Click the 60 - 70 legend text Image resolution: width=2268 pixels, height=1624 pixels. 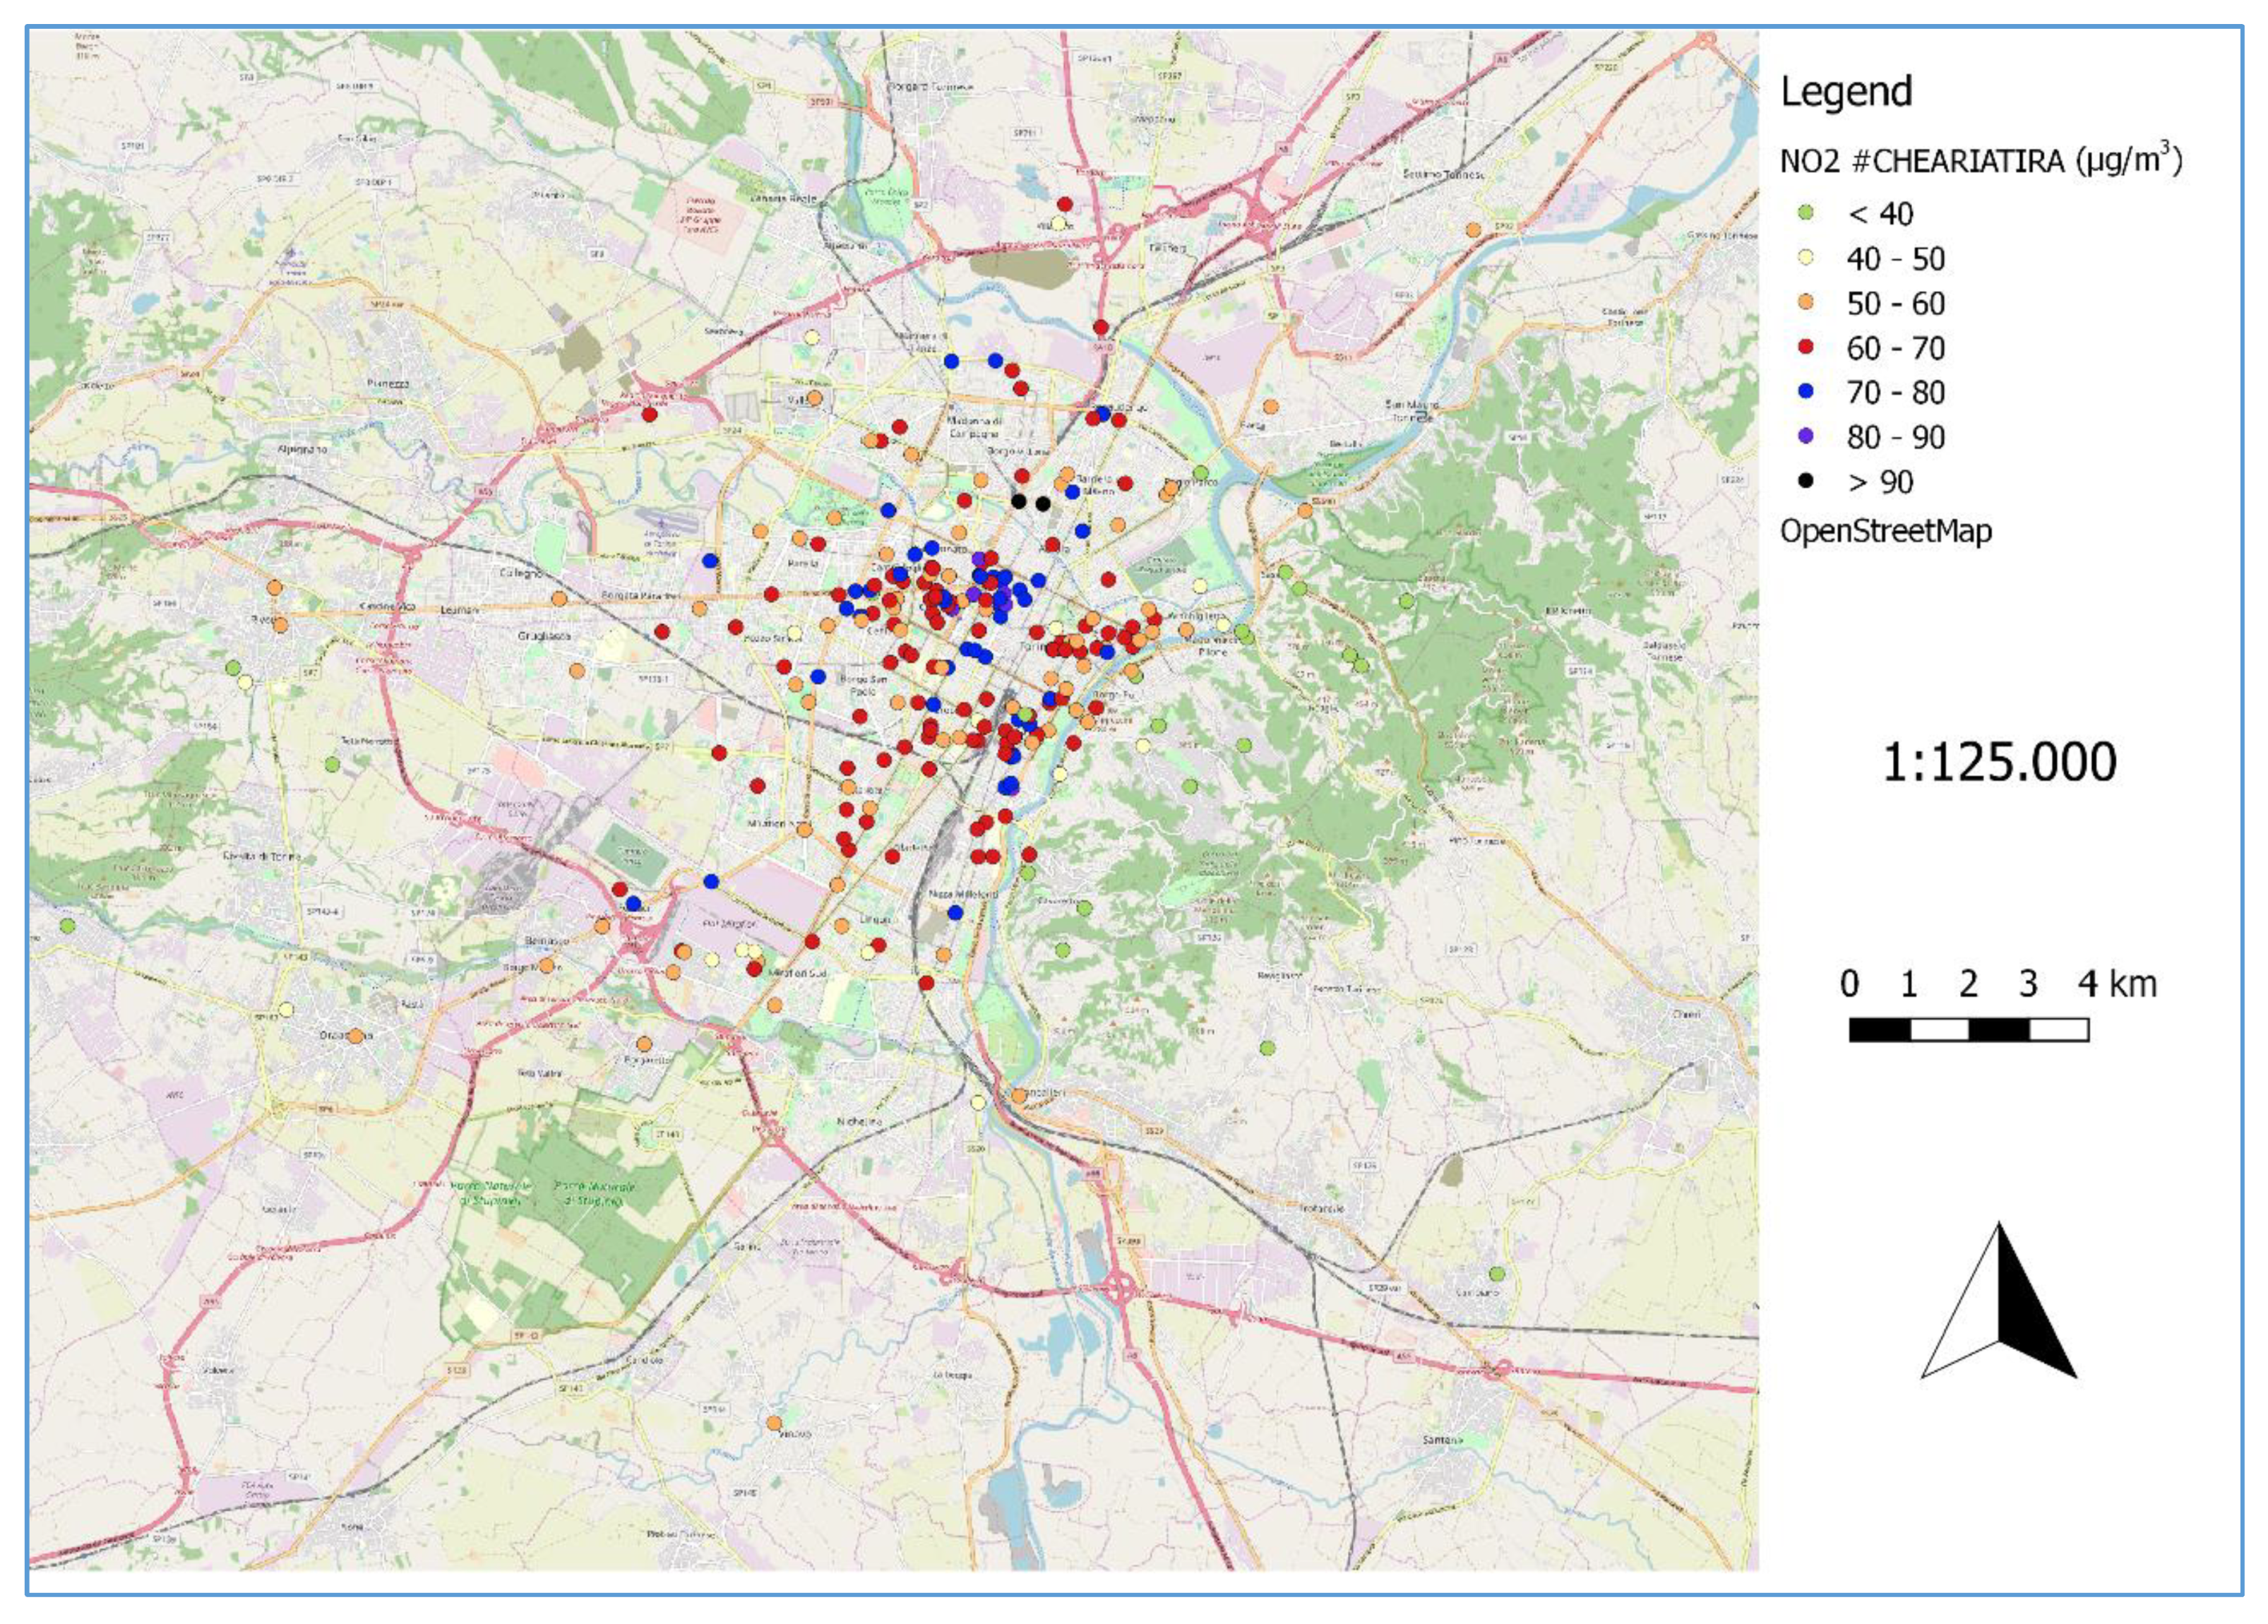(x=1895, y=348)
